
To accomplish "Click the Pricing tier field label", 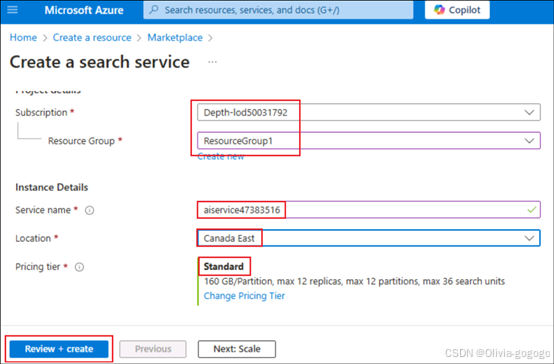I will click(x=37, y=267).
